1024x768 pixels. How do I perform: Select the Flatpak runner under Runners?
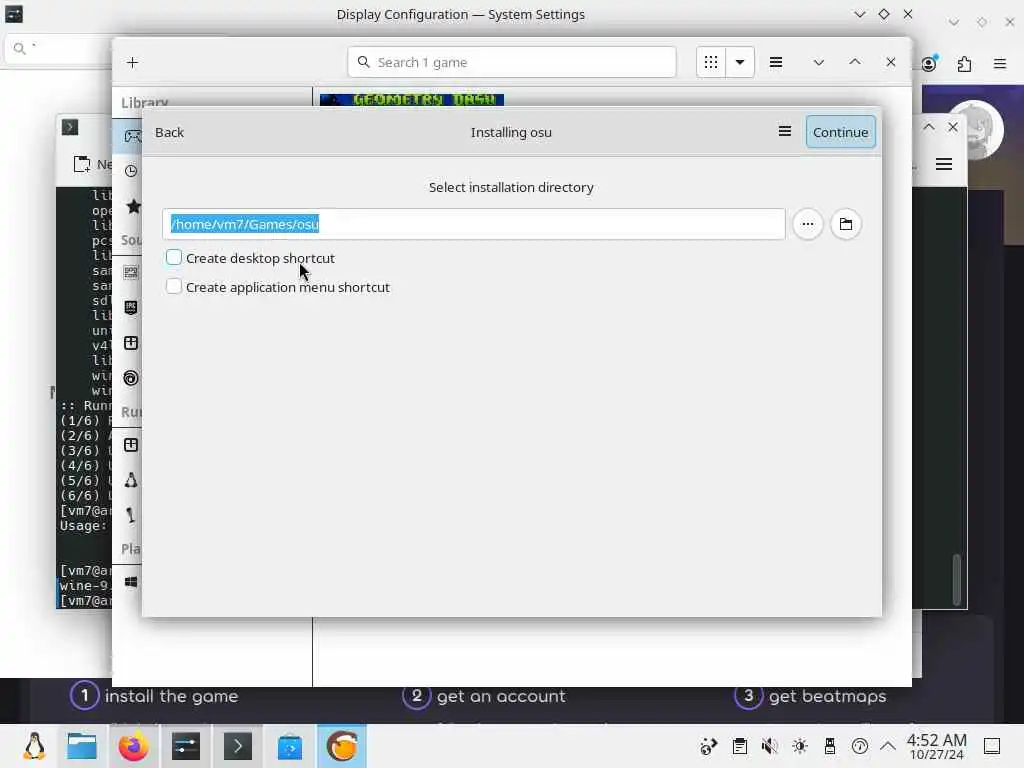coord(131,445)
